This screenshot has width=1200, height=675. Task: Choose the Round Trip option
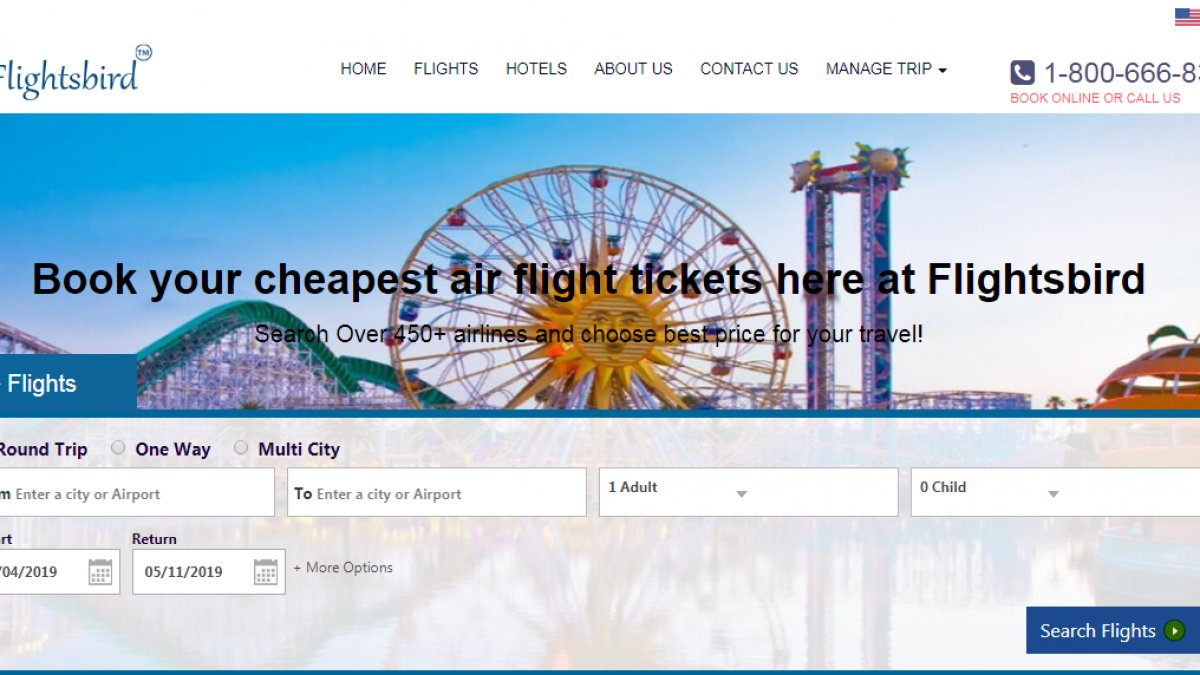coord(42,449)
